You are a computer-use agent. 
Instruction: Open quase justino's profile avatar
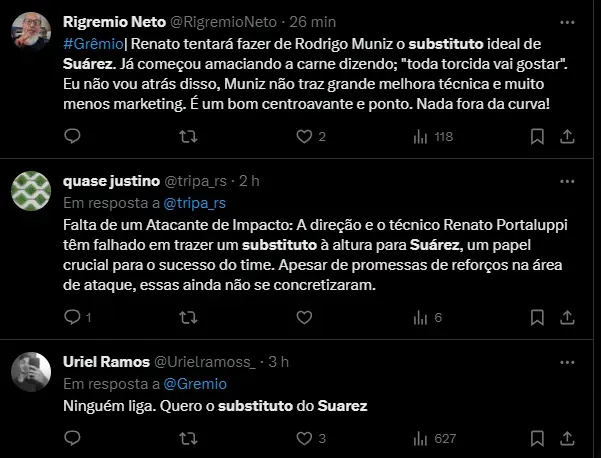click(x=31, y=190)
